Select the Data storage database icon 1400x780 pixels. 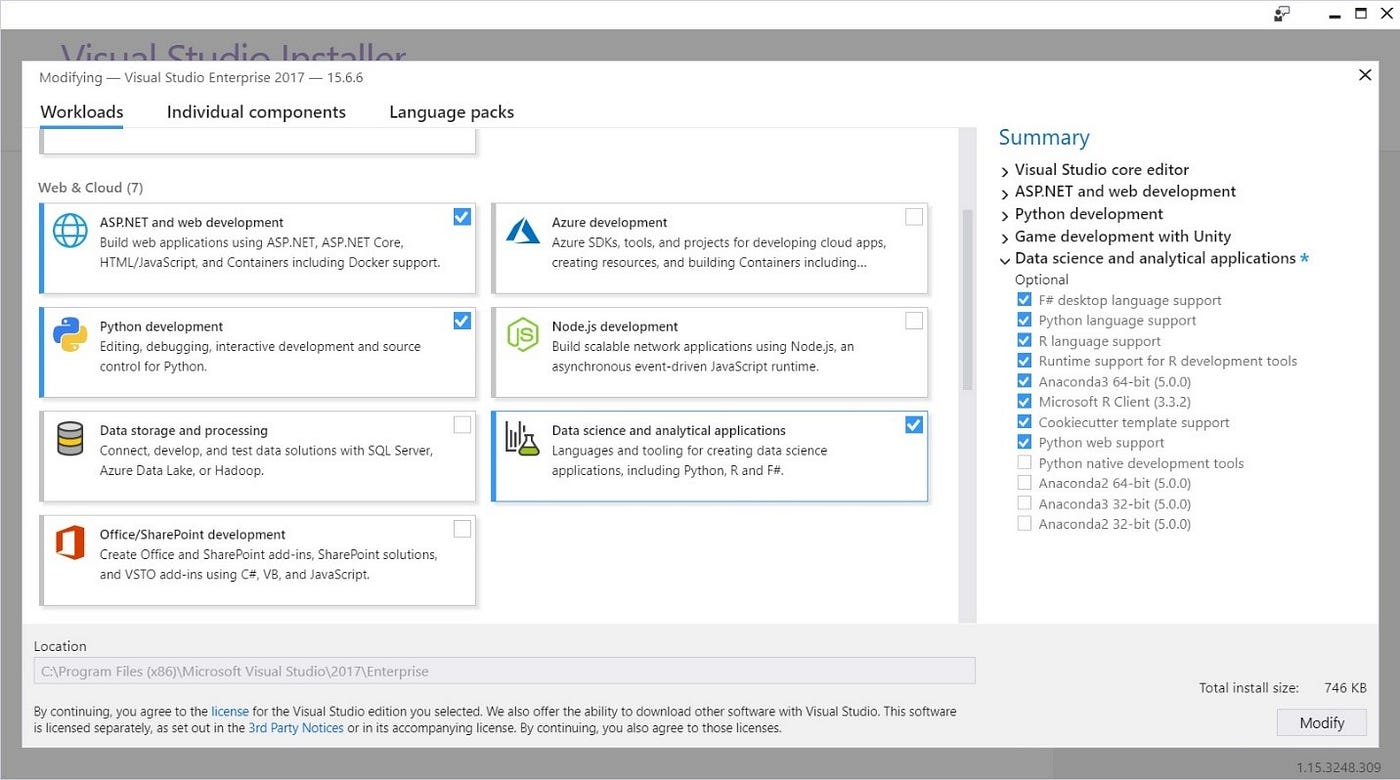click(x=68, y=438)
